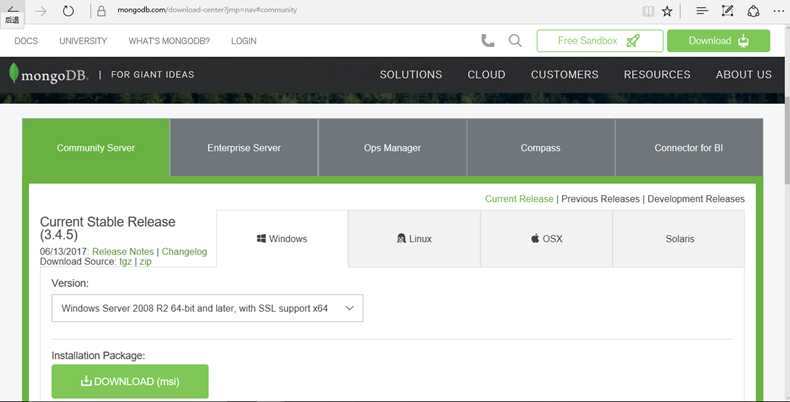Open browser more options ellipsis
The width and height of the screenshot is (790, 402).
tap(778, 11)
